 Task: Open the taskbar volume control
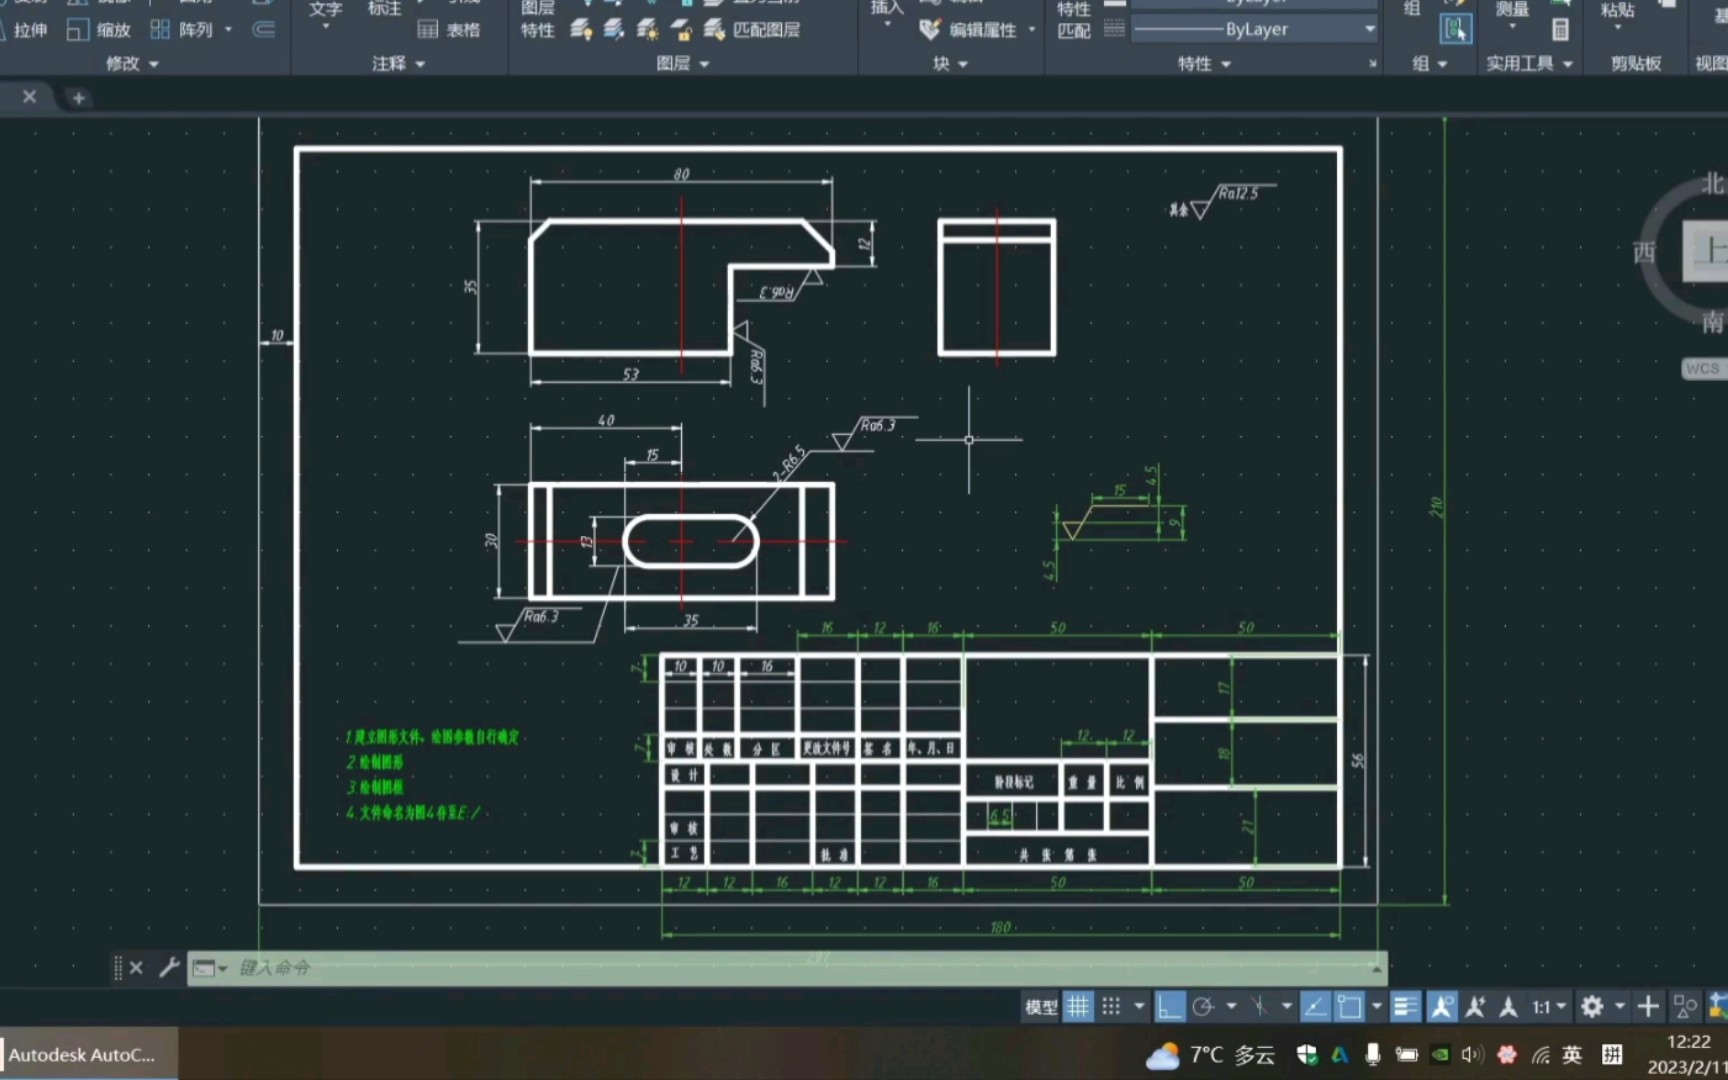coord(1471,1055)
